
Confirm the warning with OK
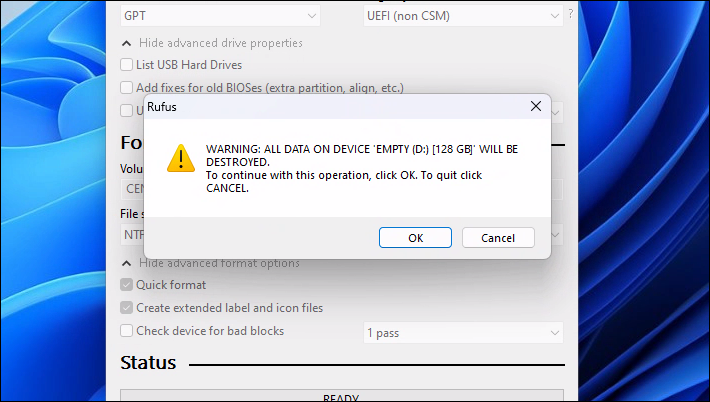(x=415, y=238)
